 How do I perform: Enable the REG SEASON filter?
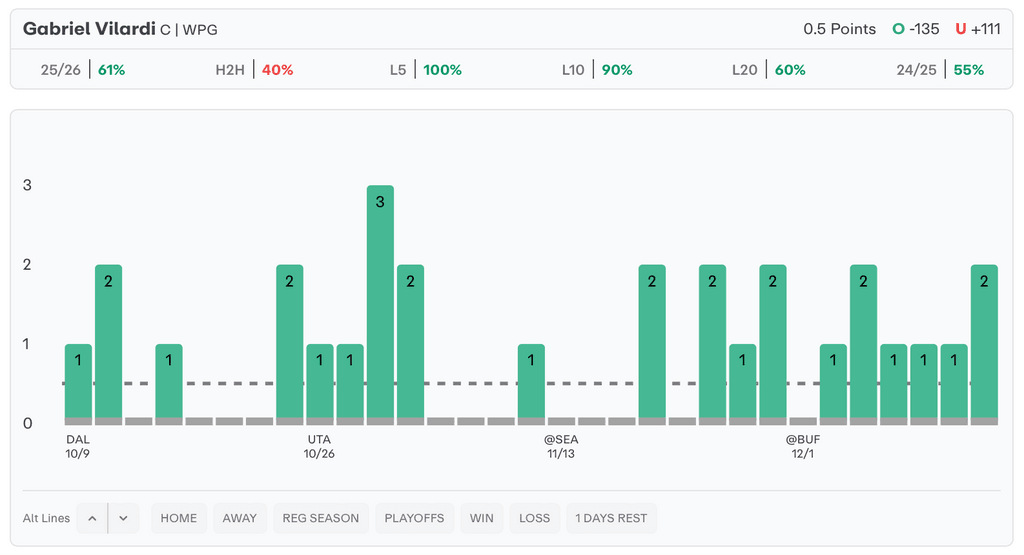tap(320, 518)
